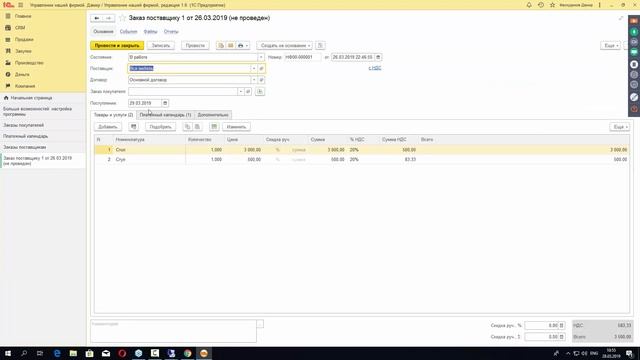
Task: Click the Комментарий text field
Action: (173, 331)
